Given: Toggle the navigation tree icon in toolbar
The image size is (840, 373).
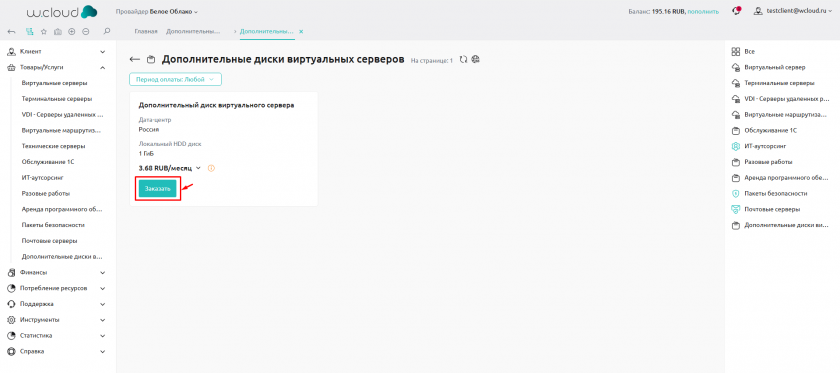Looking at the screenshot, I should (30, 32).
